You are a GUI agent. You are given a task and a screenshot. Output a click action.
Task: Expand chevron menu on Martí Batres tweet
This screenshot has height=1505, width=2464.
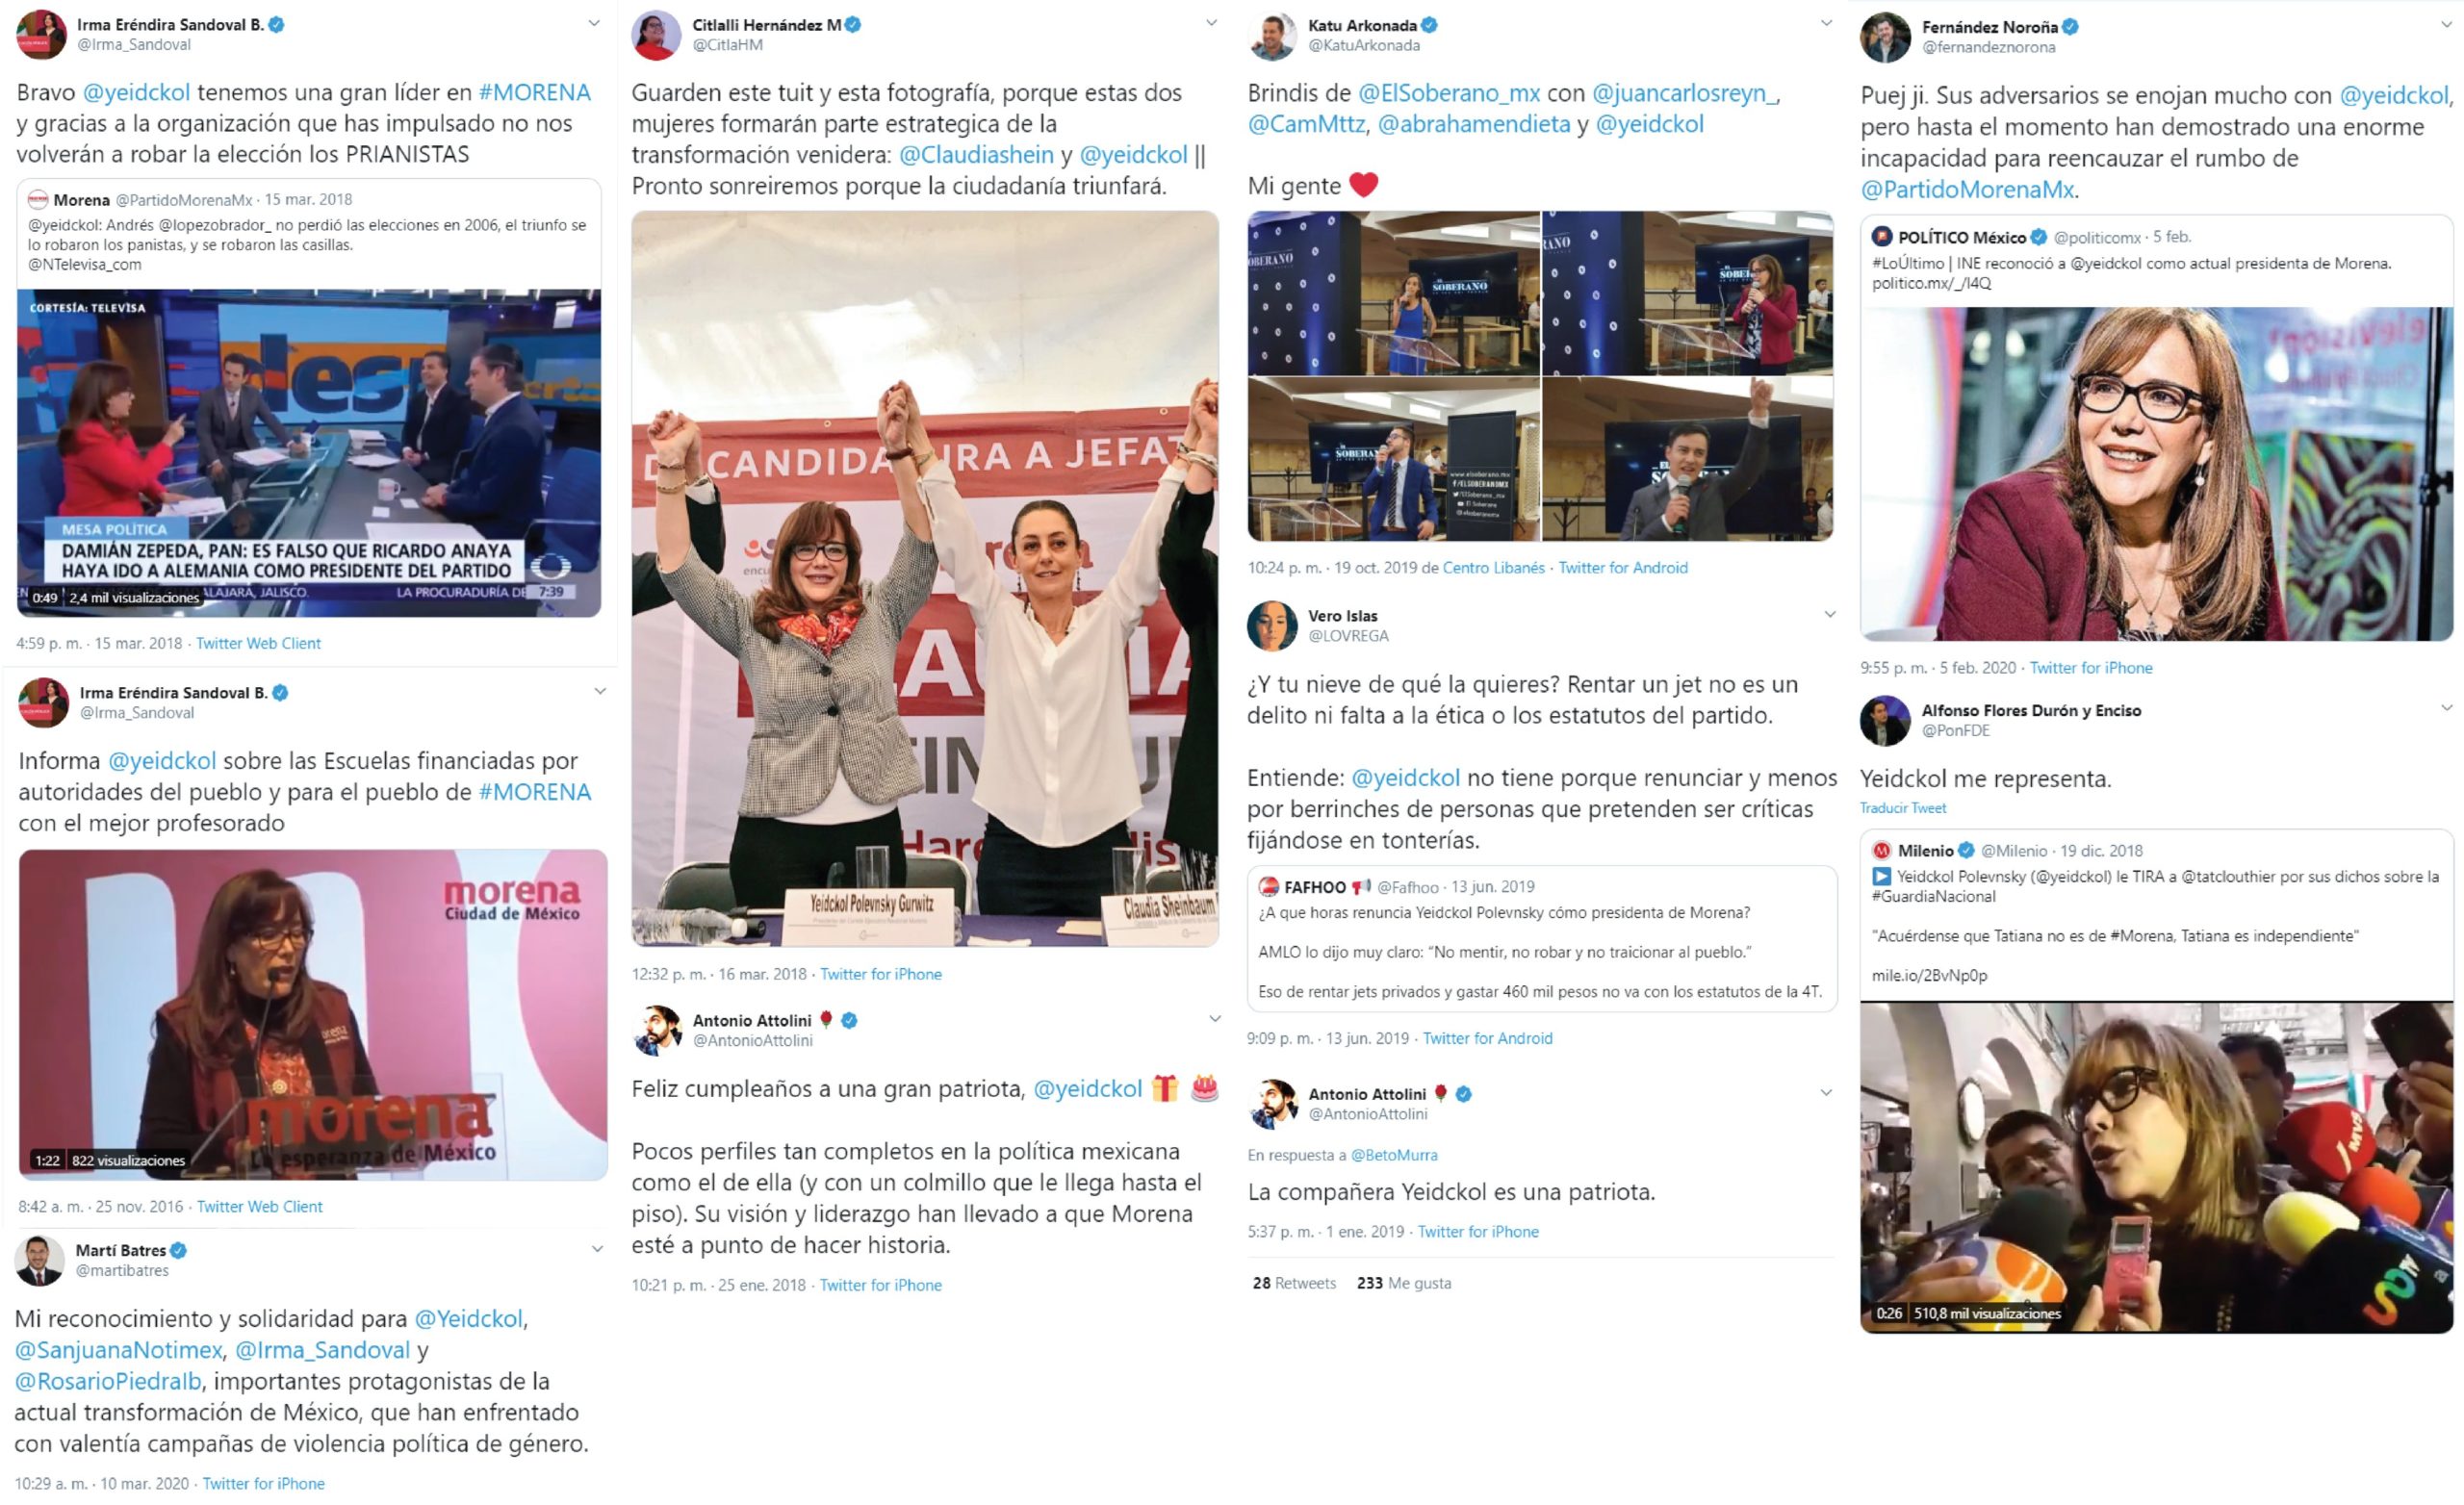(597, 1249)
